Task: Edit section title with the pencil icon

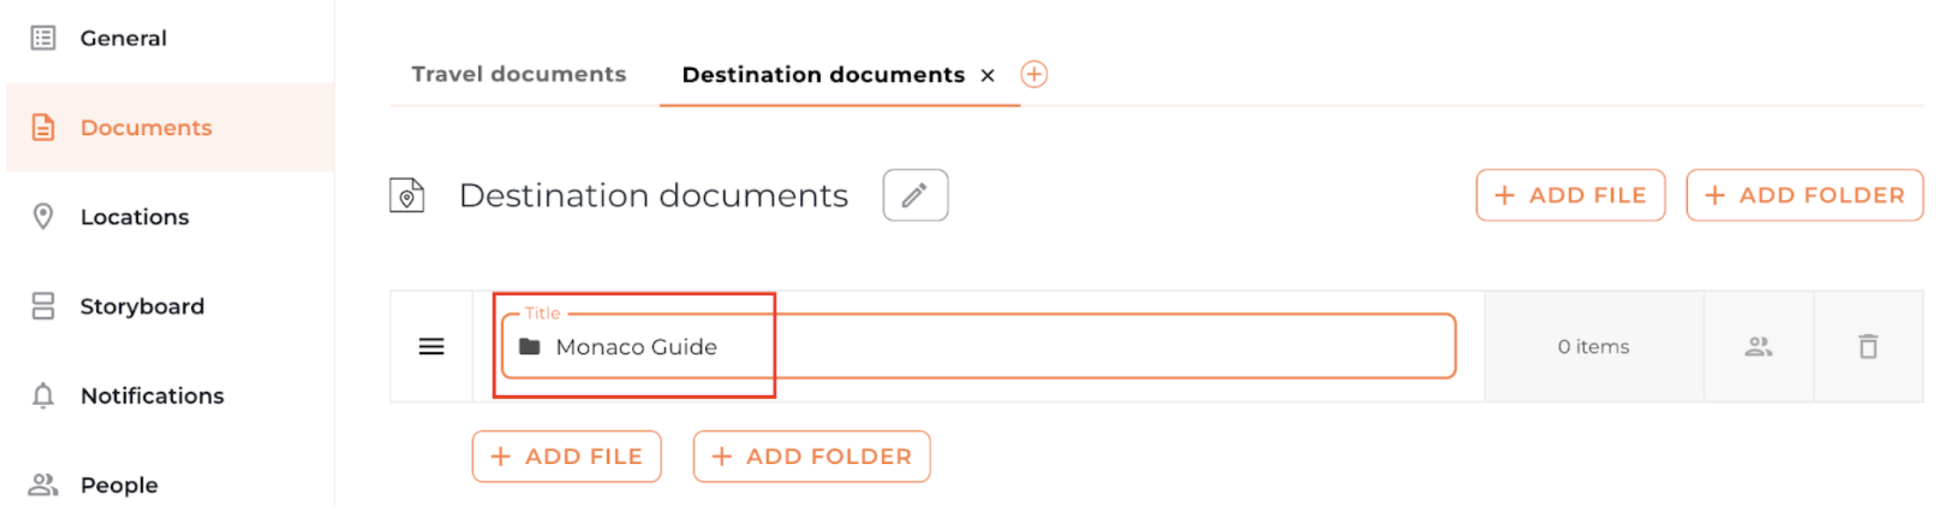Action: tap(914, 195)
